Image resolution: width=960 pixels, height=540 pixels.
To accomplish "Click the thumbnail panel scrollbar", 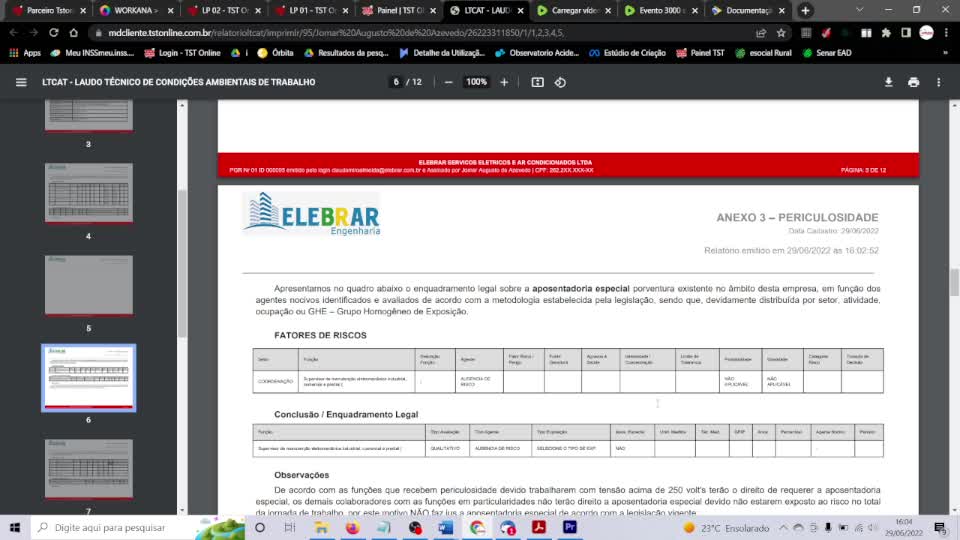I will click(182, 264).
